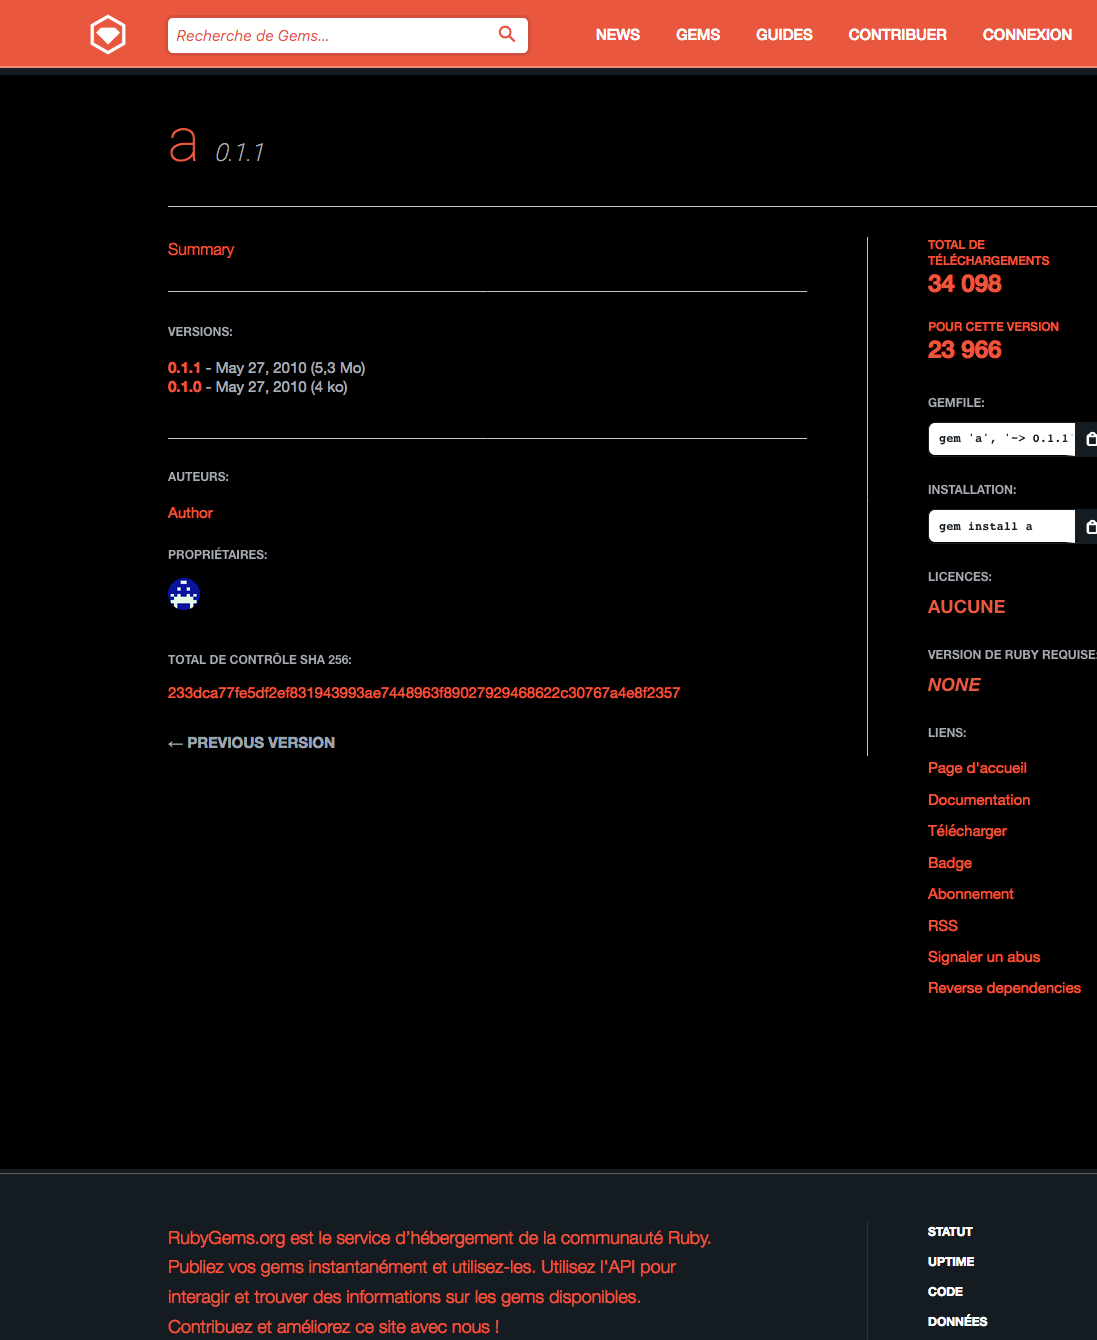Click the AUCUNE licence text
This screenshot has height=1340, width=1097.
[x=967, y=607]
